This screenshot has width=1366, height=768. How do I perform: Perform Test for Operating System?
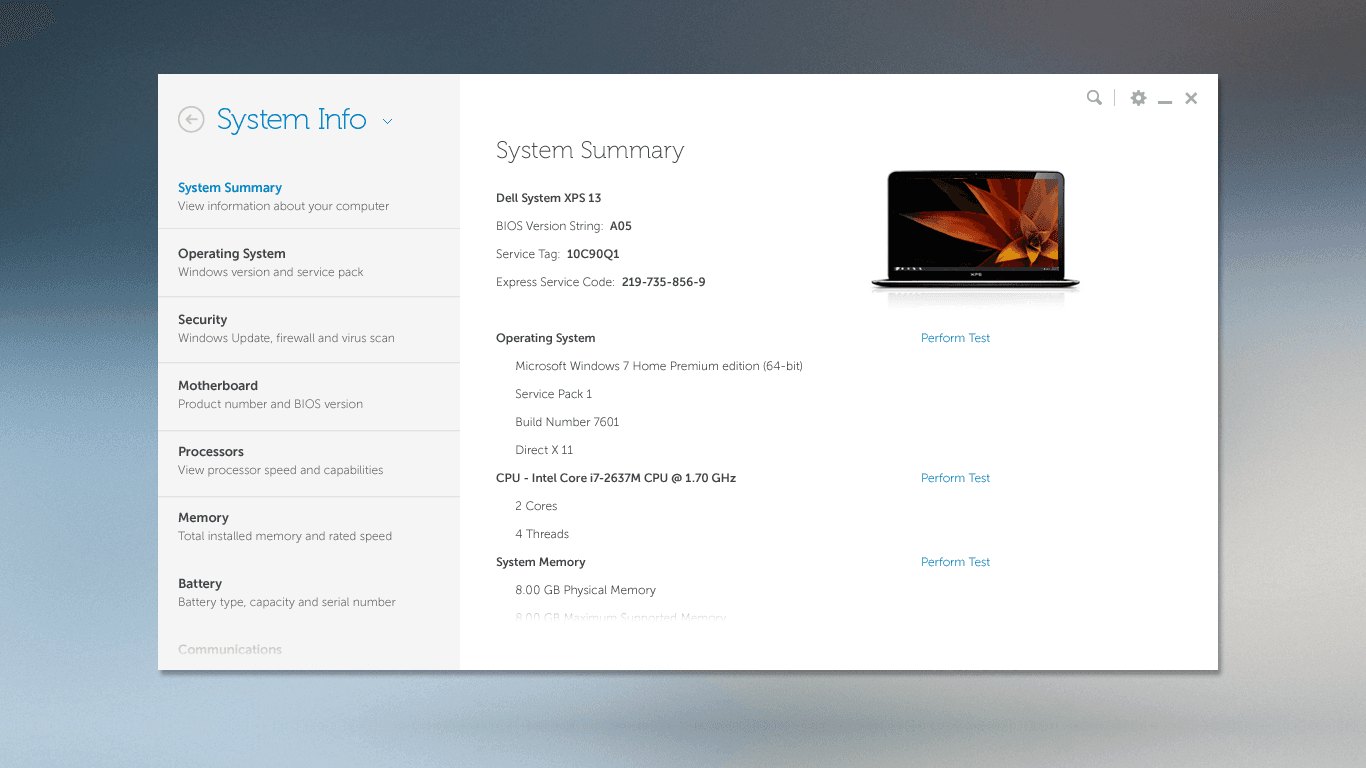point(955,338)
